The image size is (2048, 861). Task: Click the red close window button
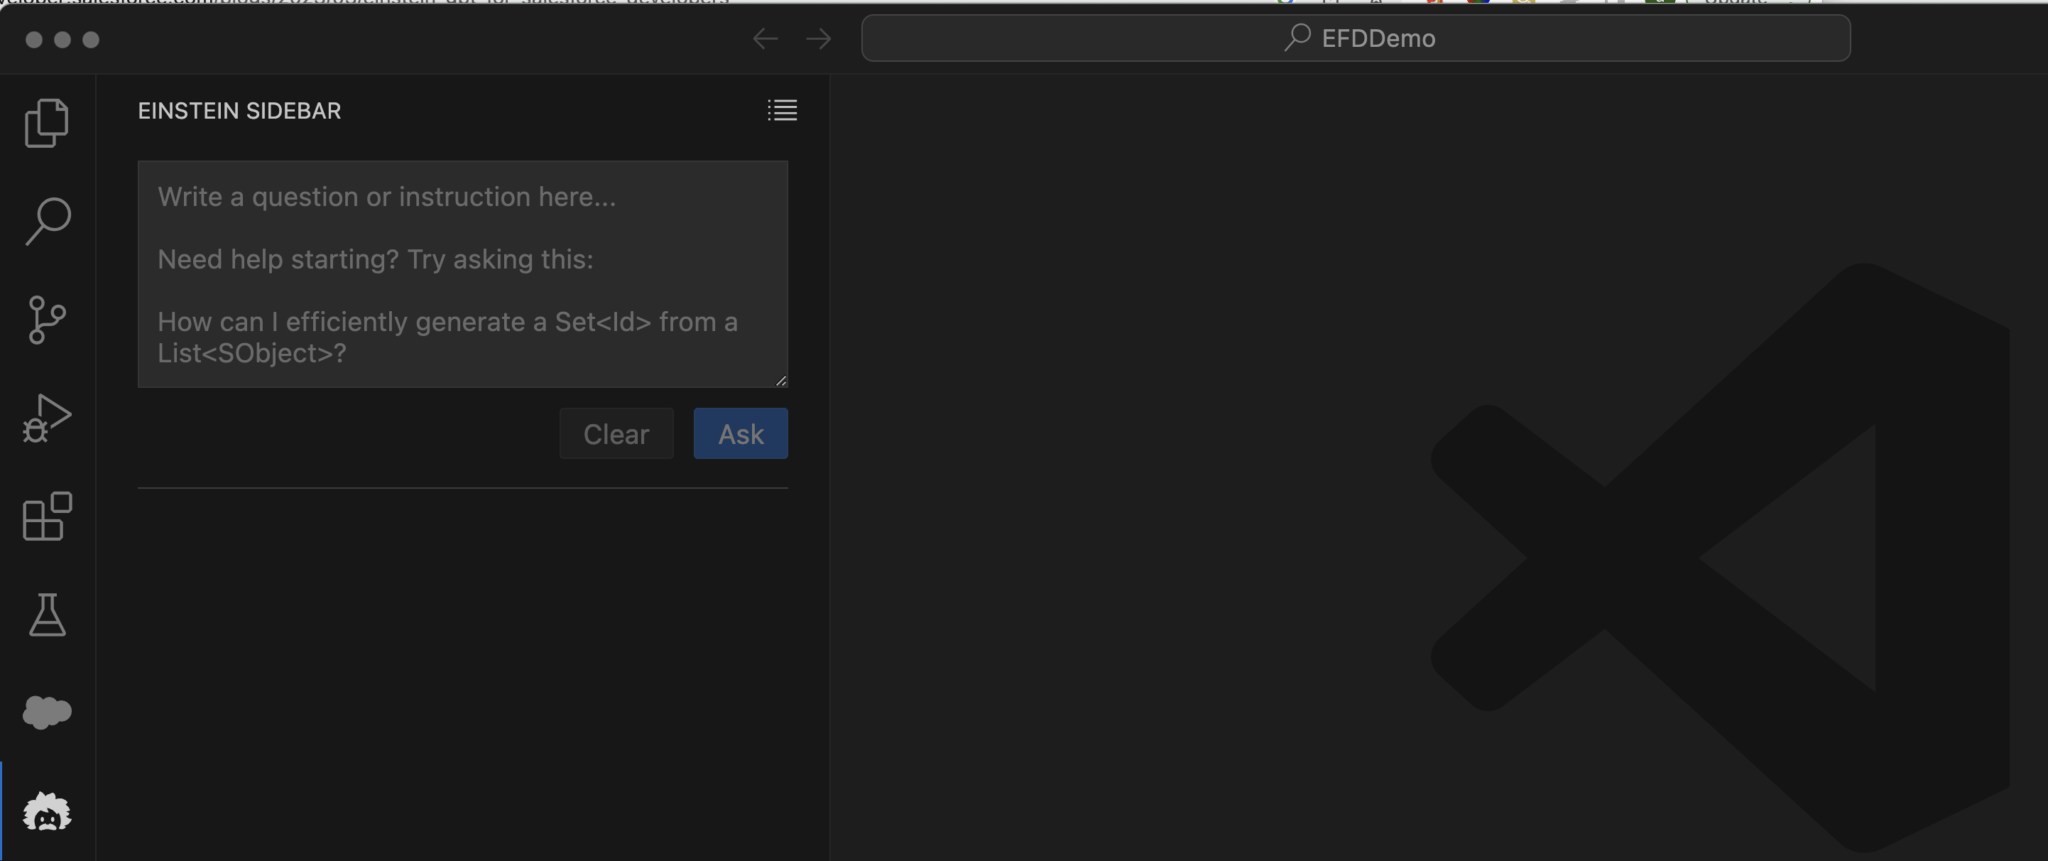coord(34,39)
